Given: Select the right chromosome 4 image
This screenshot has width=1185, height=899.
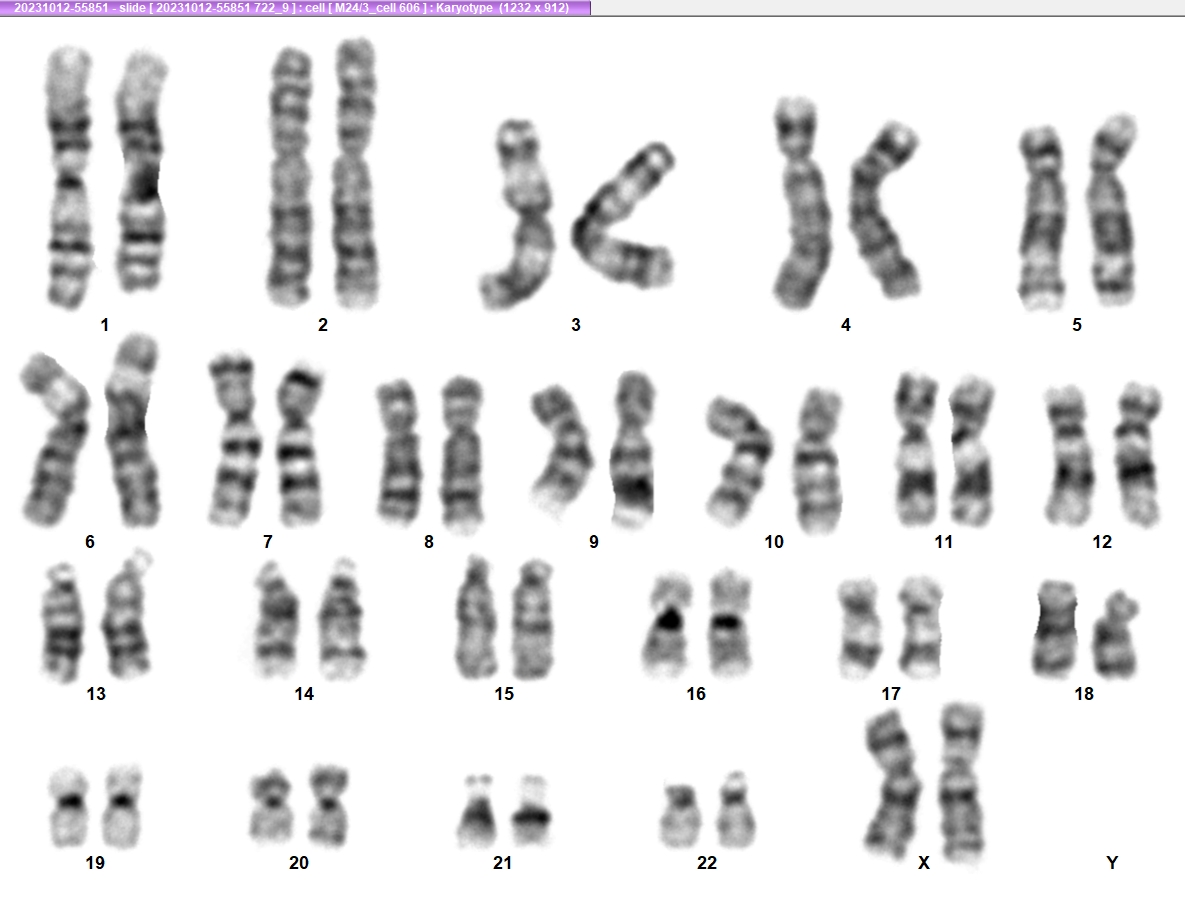Looking at the screenshot, I should (x=884, y=211).
